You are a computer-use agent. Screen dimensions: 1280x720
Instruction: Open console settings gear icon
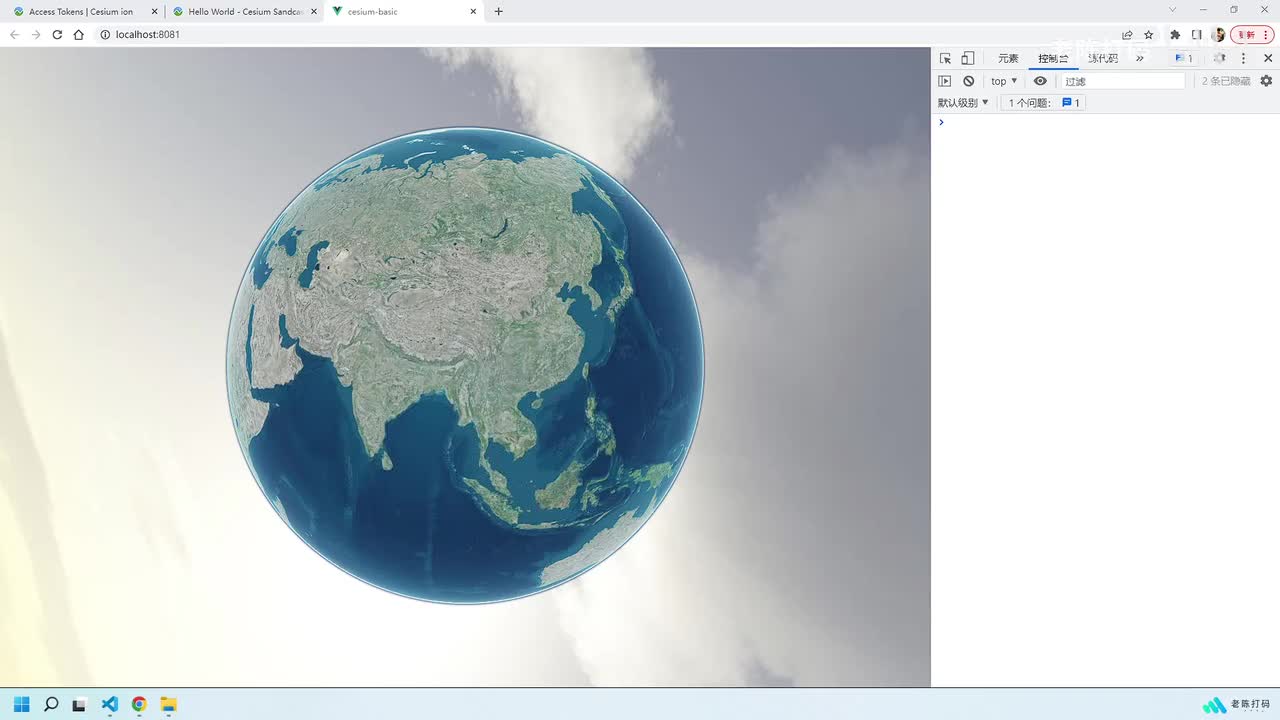click(x=1266, y=81)
